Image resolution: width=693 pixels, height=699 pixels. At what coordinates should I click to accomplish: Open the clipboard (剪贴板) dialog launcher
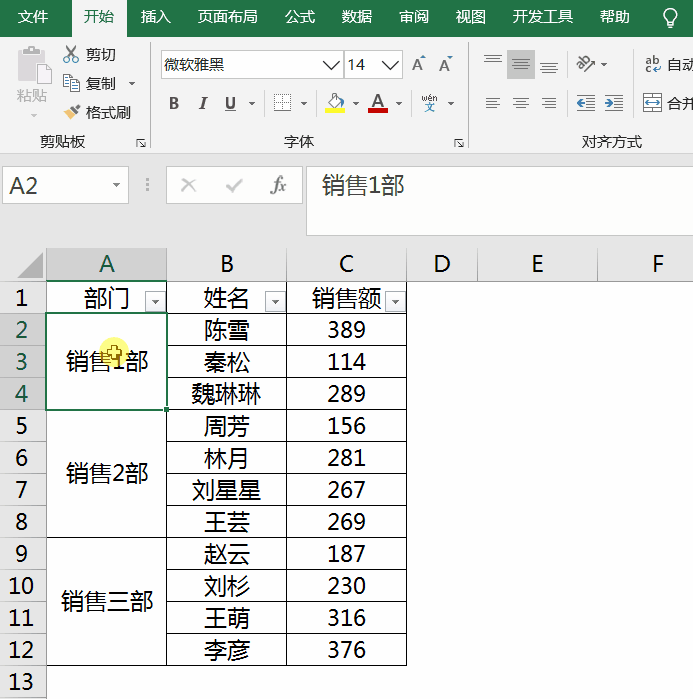pyautogui.click(x=141, y=143)
